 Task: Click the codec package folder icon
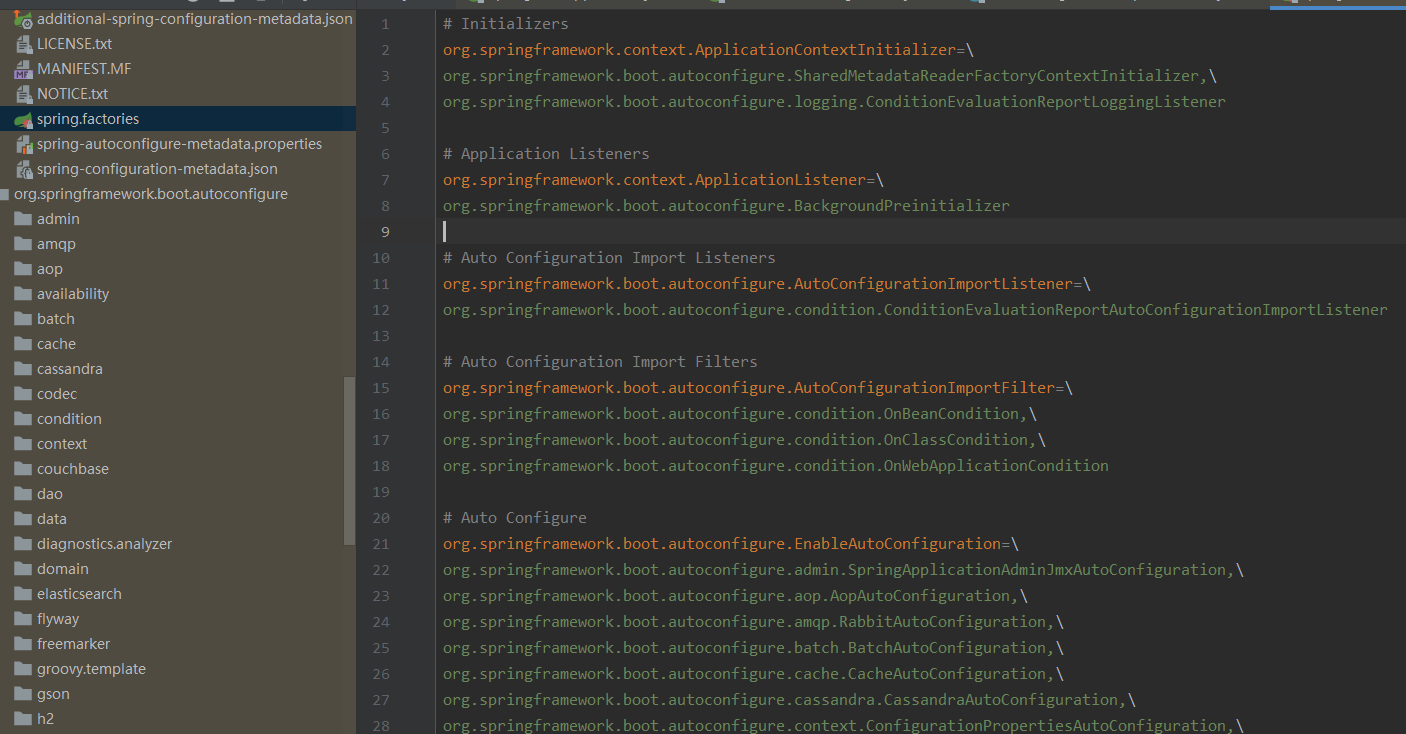coord(23,394)
